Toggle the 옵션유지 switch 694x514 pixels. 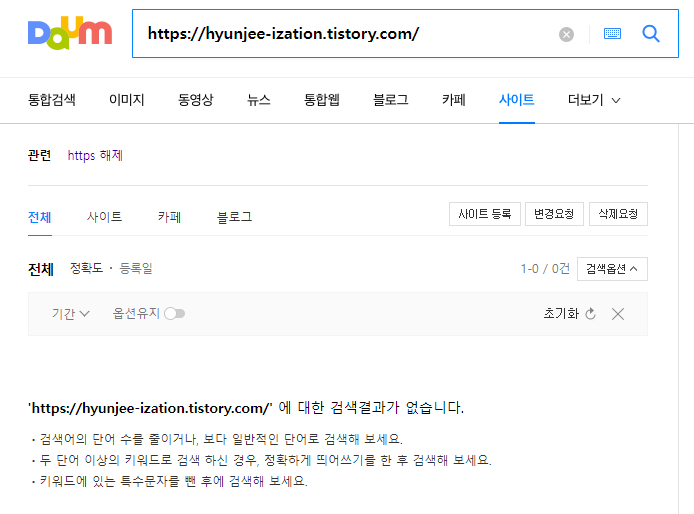[174, 314]
